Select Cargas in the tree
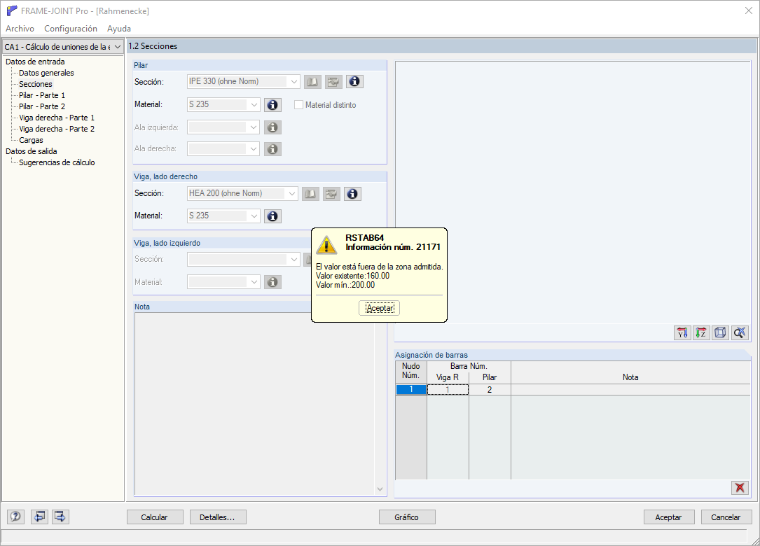This screenshot has height=546, width=760. pos(31,140)
